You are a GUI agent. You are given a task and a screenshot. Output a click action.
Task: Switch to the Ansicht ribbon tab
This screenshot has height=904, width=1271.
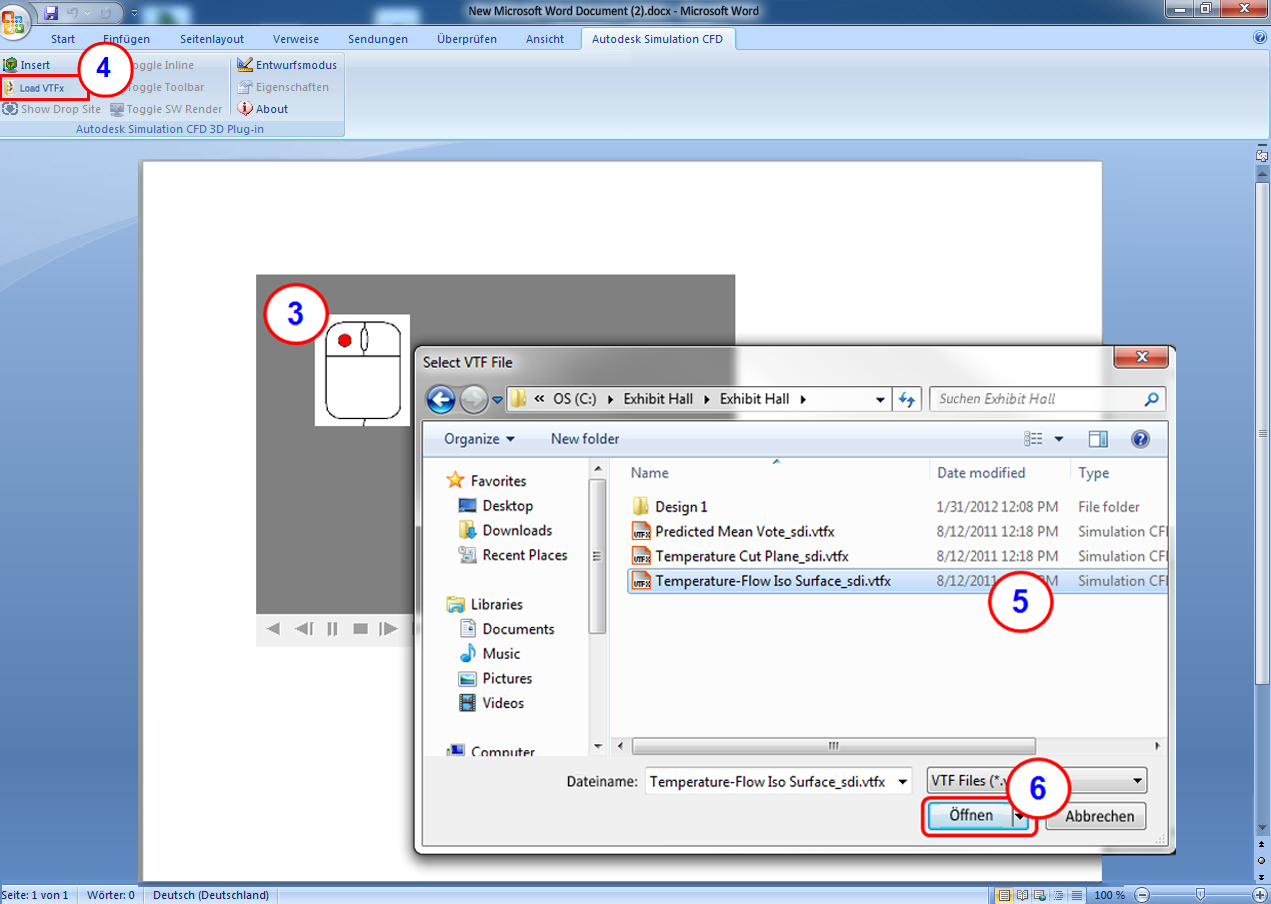click(x=545, y=39)
